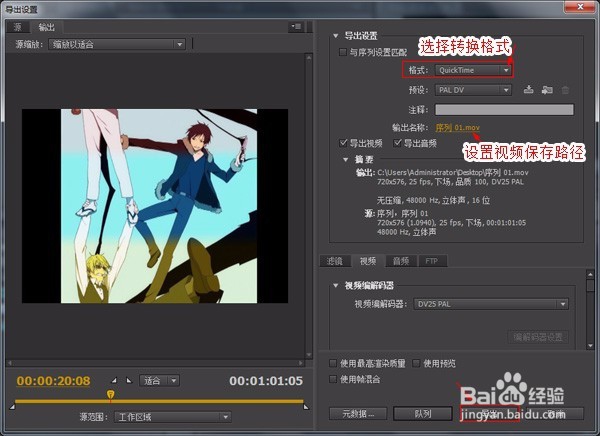Click the settings panel scroll down arrow
The width and height of the screenshot is (600, 436).
coord(590,346)
